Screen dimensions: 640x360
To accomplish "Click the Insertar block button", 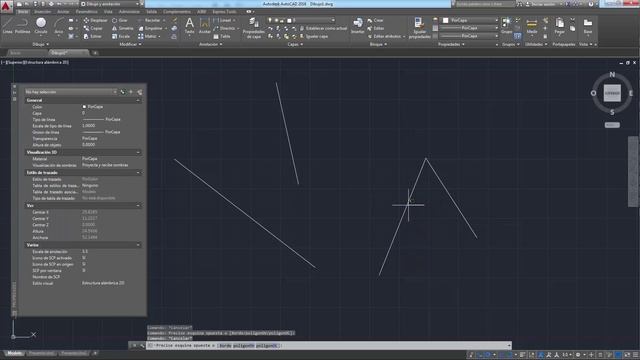I will 358,25.
